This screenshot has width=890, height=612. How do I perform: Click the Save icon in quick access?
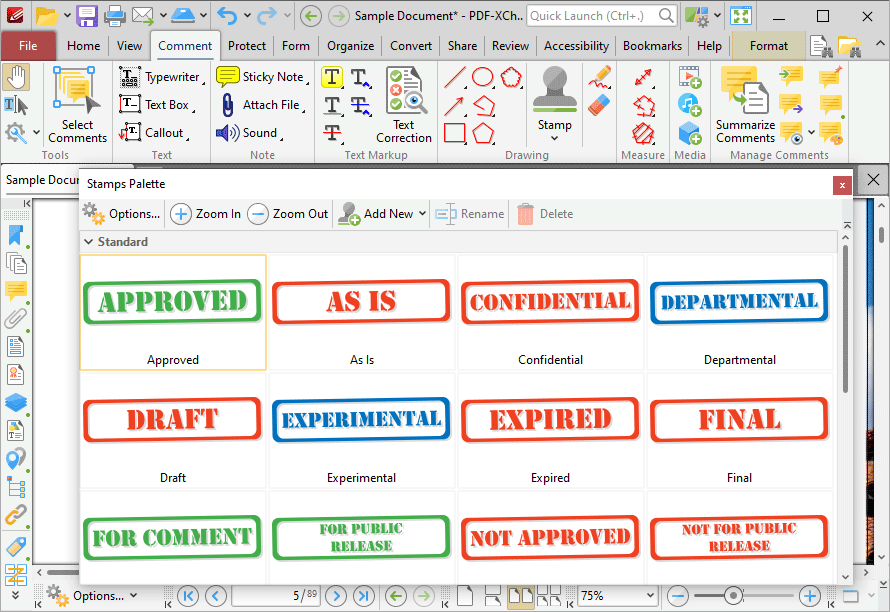(x=87, y=16)
